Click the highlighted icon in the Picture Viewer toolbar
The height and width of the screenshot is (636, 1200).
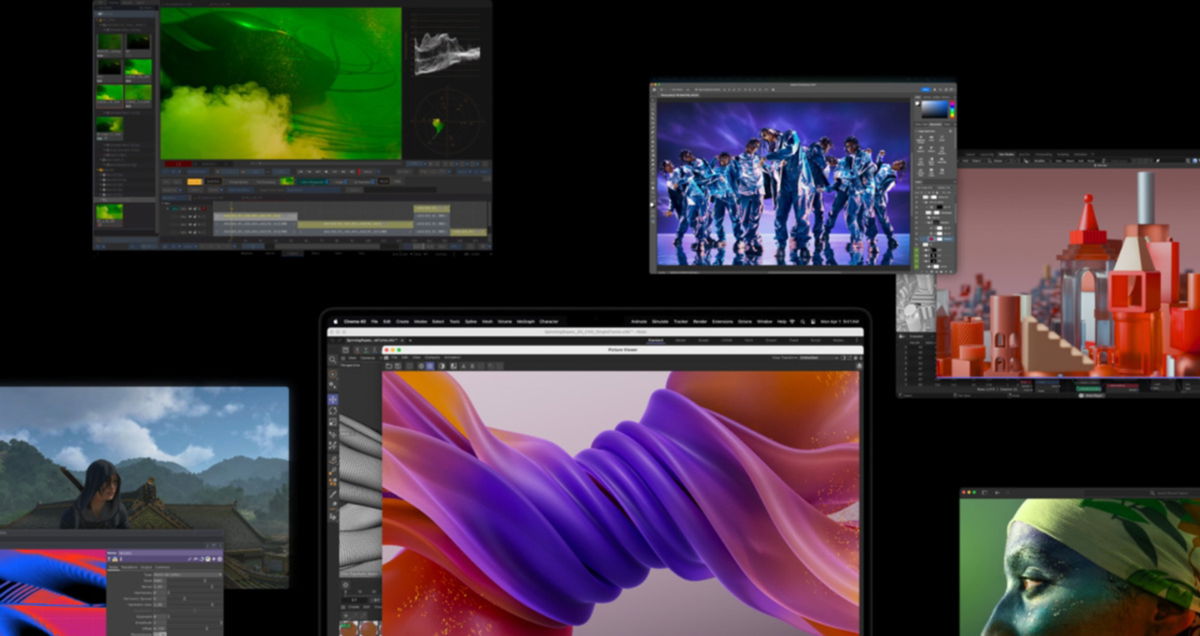(x=430, y=366)
